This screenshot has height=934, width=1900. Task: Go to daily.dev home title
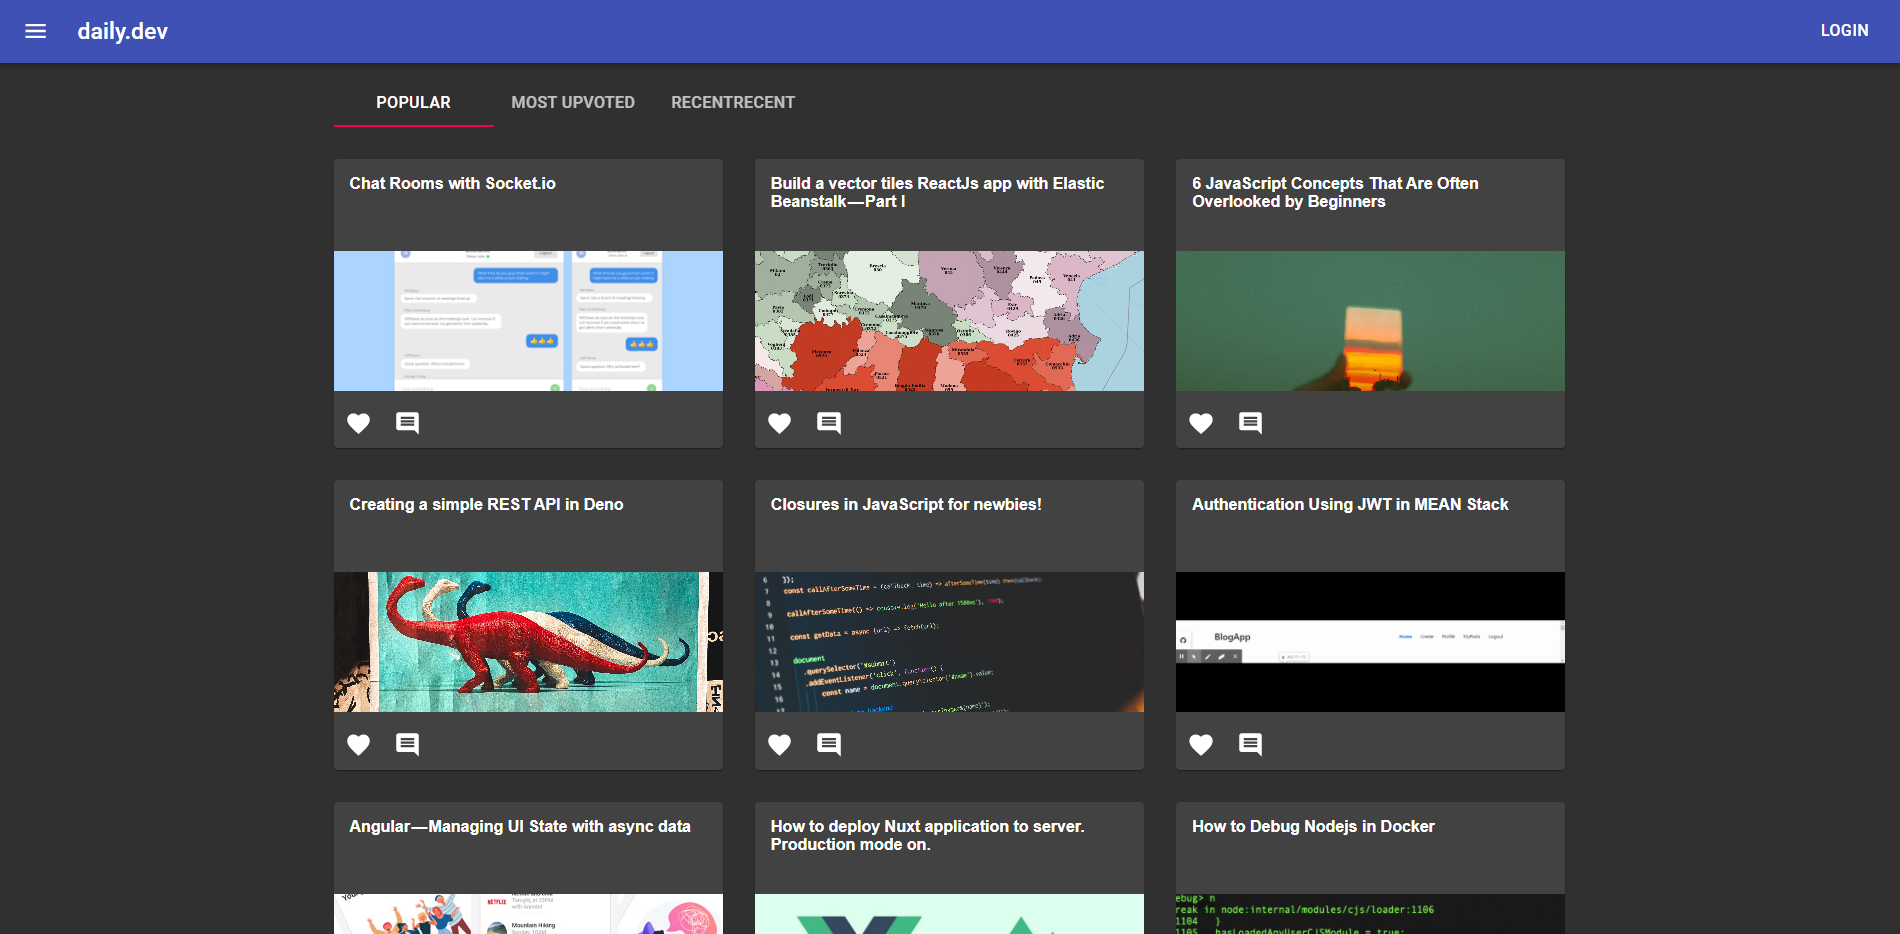tap(123, 31)
